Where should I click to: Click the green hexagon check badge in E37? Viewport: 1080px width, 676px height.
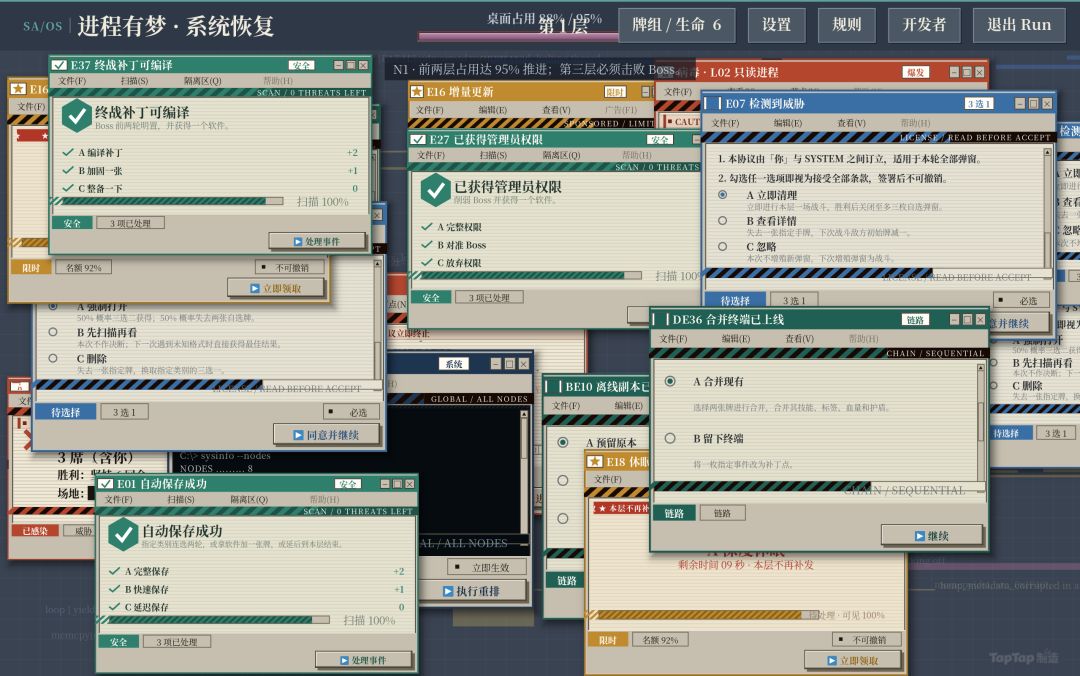[76, 116]
